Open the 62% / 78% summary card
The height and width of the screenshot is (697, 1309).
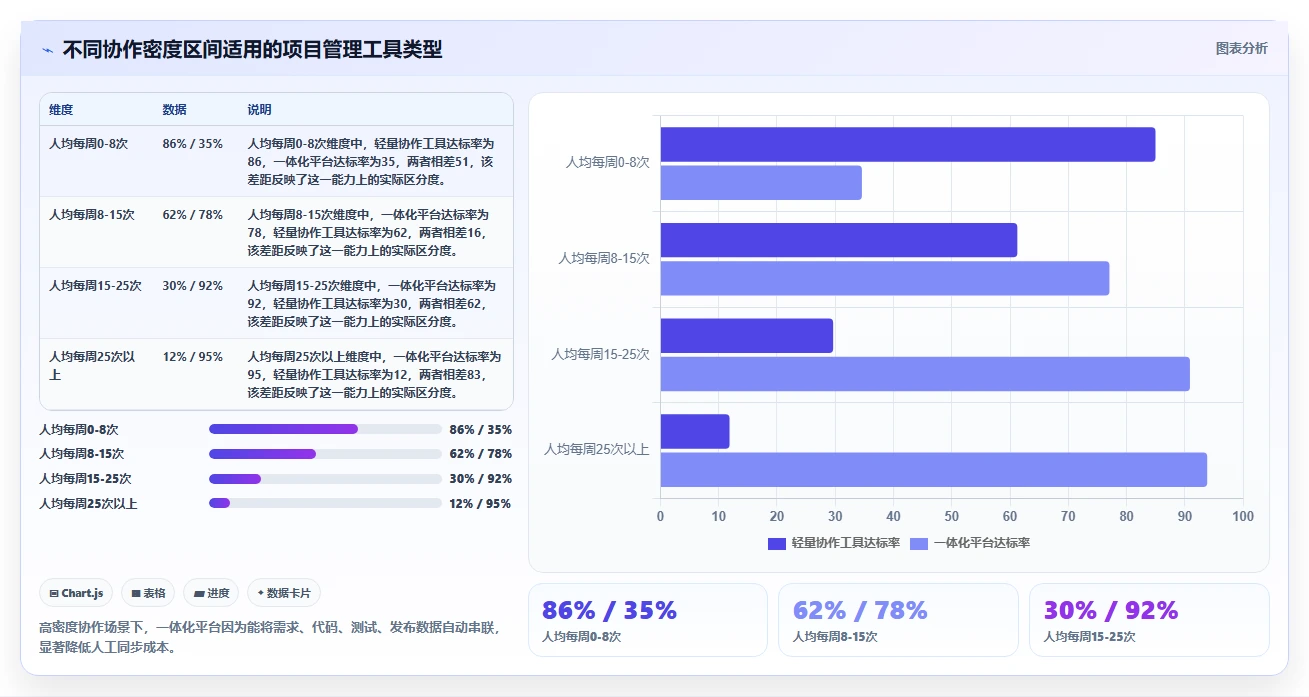pyautogui.click(x=898, y=620)
